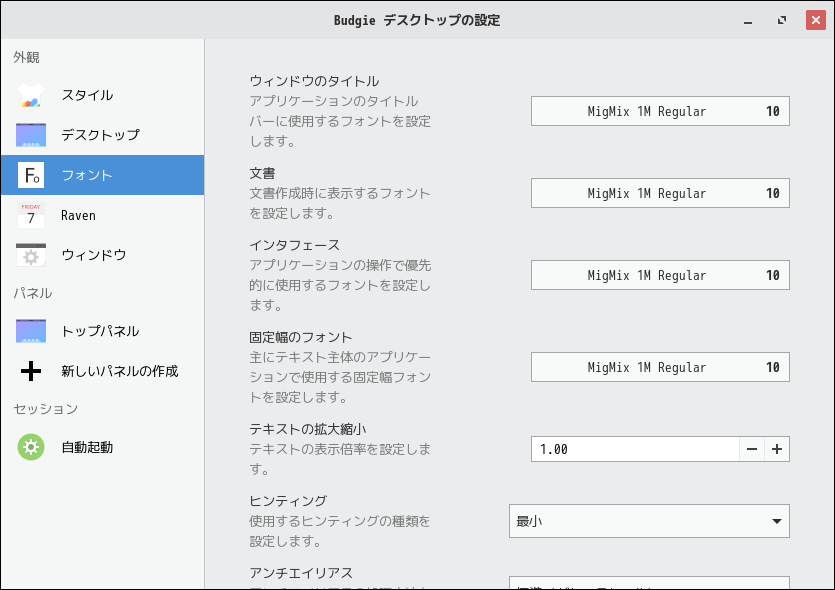This screenshot has width=835, height=590.
Task: Click the Style (スタイル) sidebar icon
Action: (31, 95)
